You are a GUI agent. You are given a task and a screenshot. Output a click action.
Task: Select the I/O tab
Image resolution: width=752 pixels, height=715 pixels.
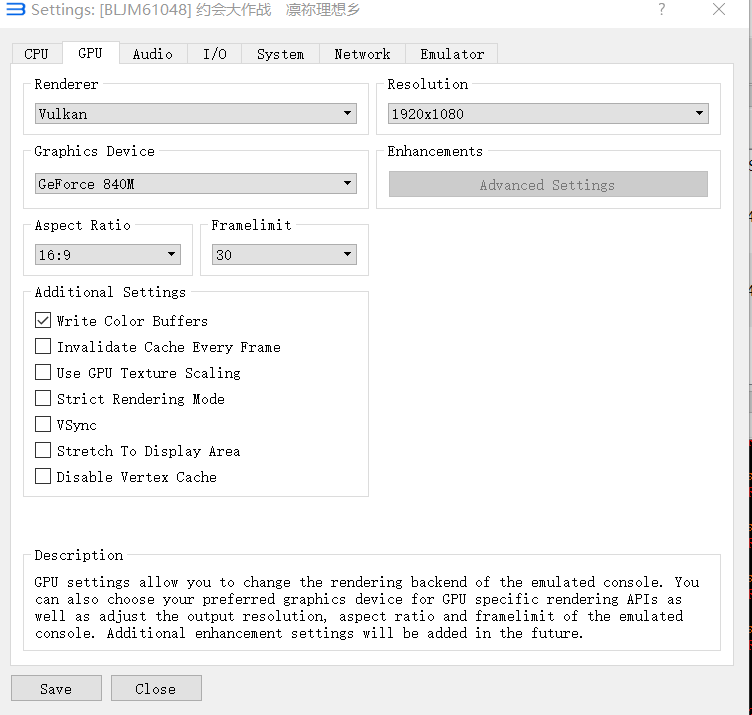pos(215,54)
